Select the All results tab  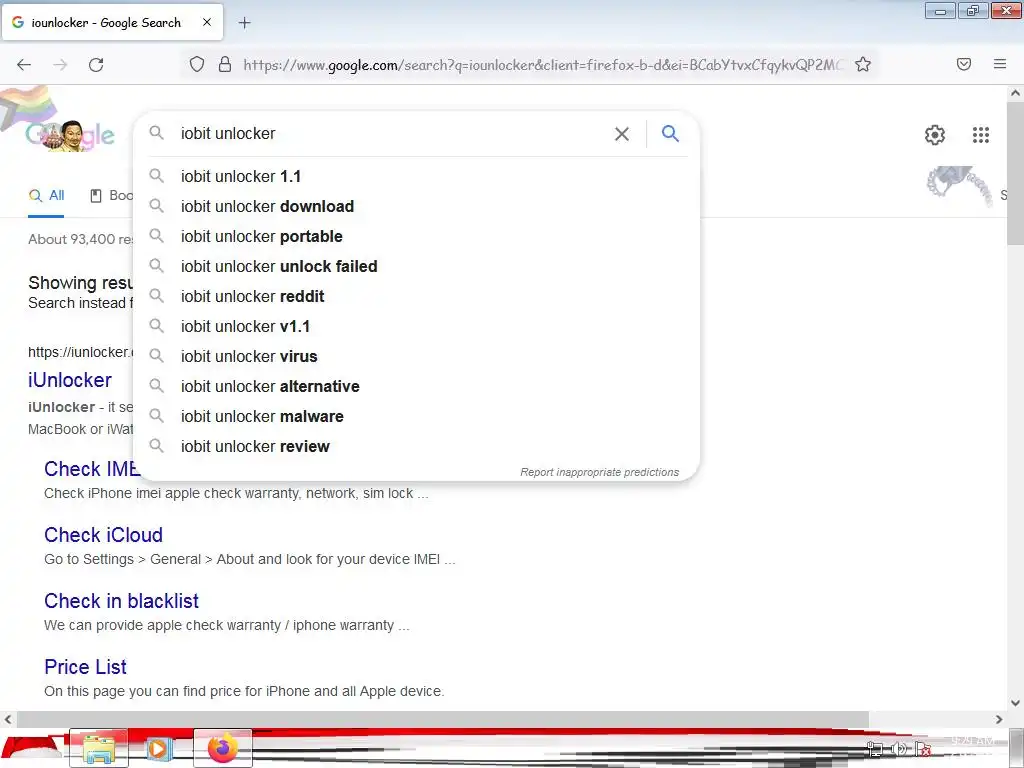[x=46, y=195]
